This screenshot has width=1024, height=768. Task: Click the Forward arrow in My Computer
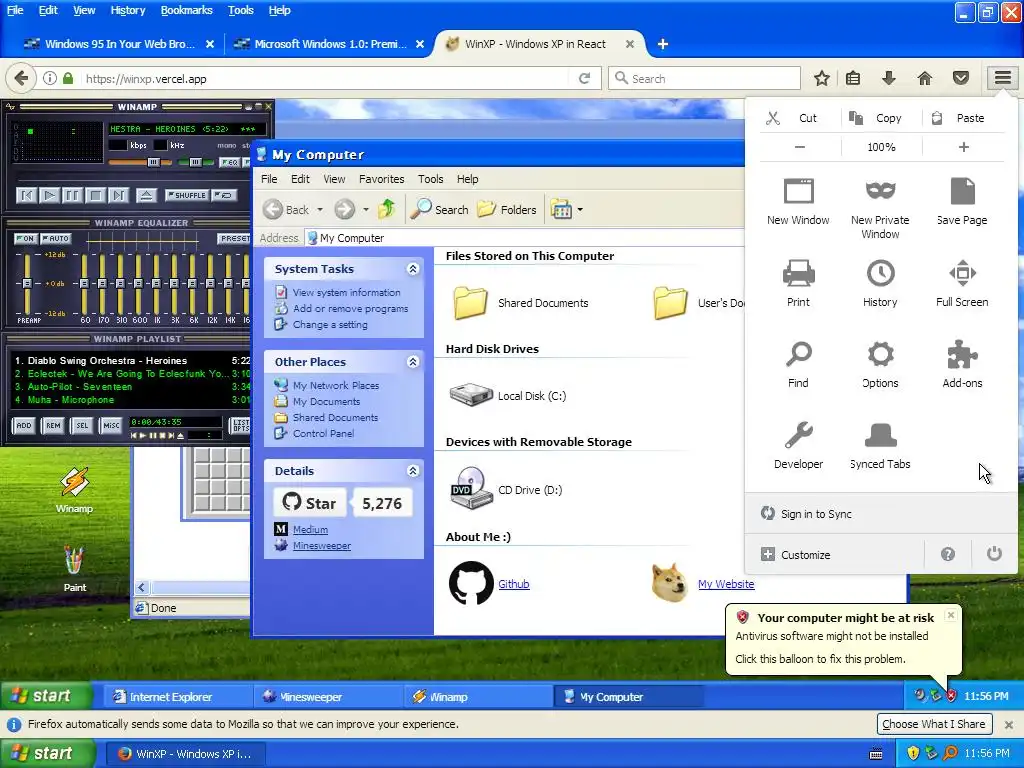pos(345,210)
